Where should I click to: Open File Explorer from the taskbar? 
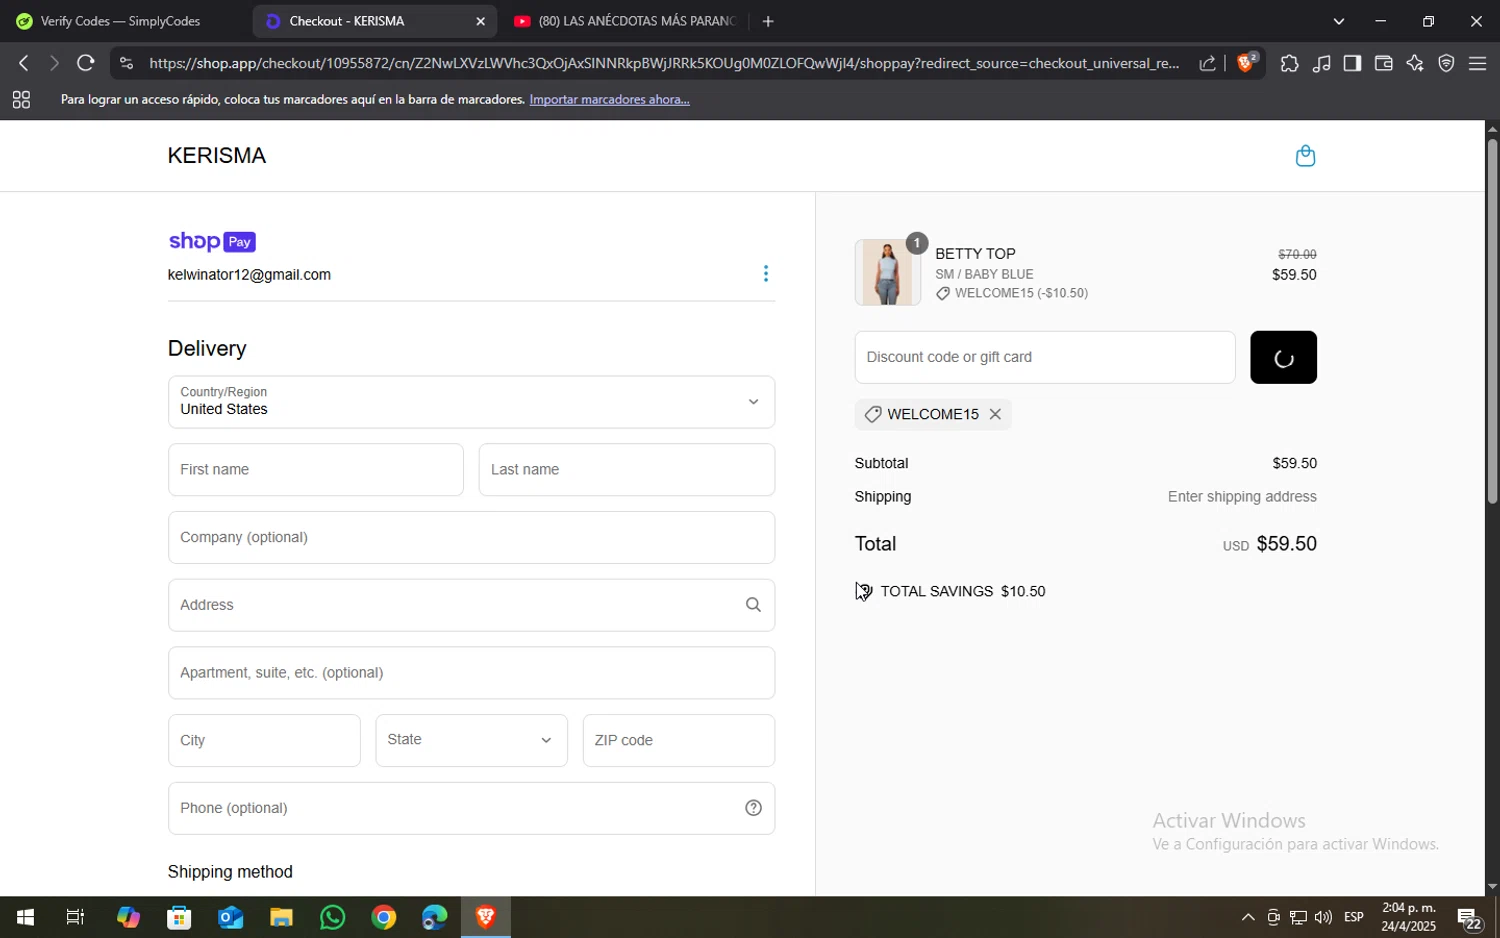(281, 917)
